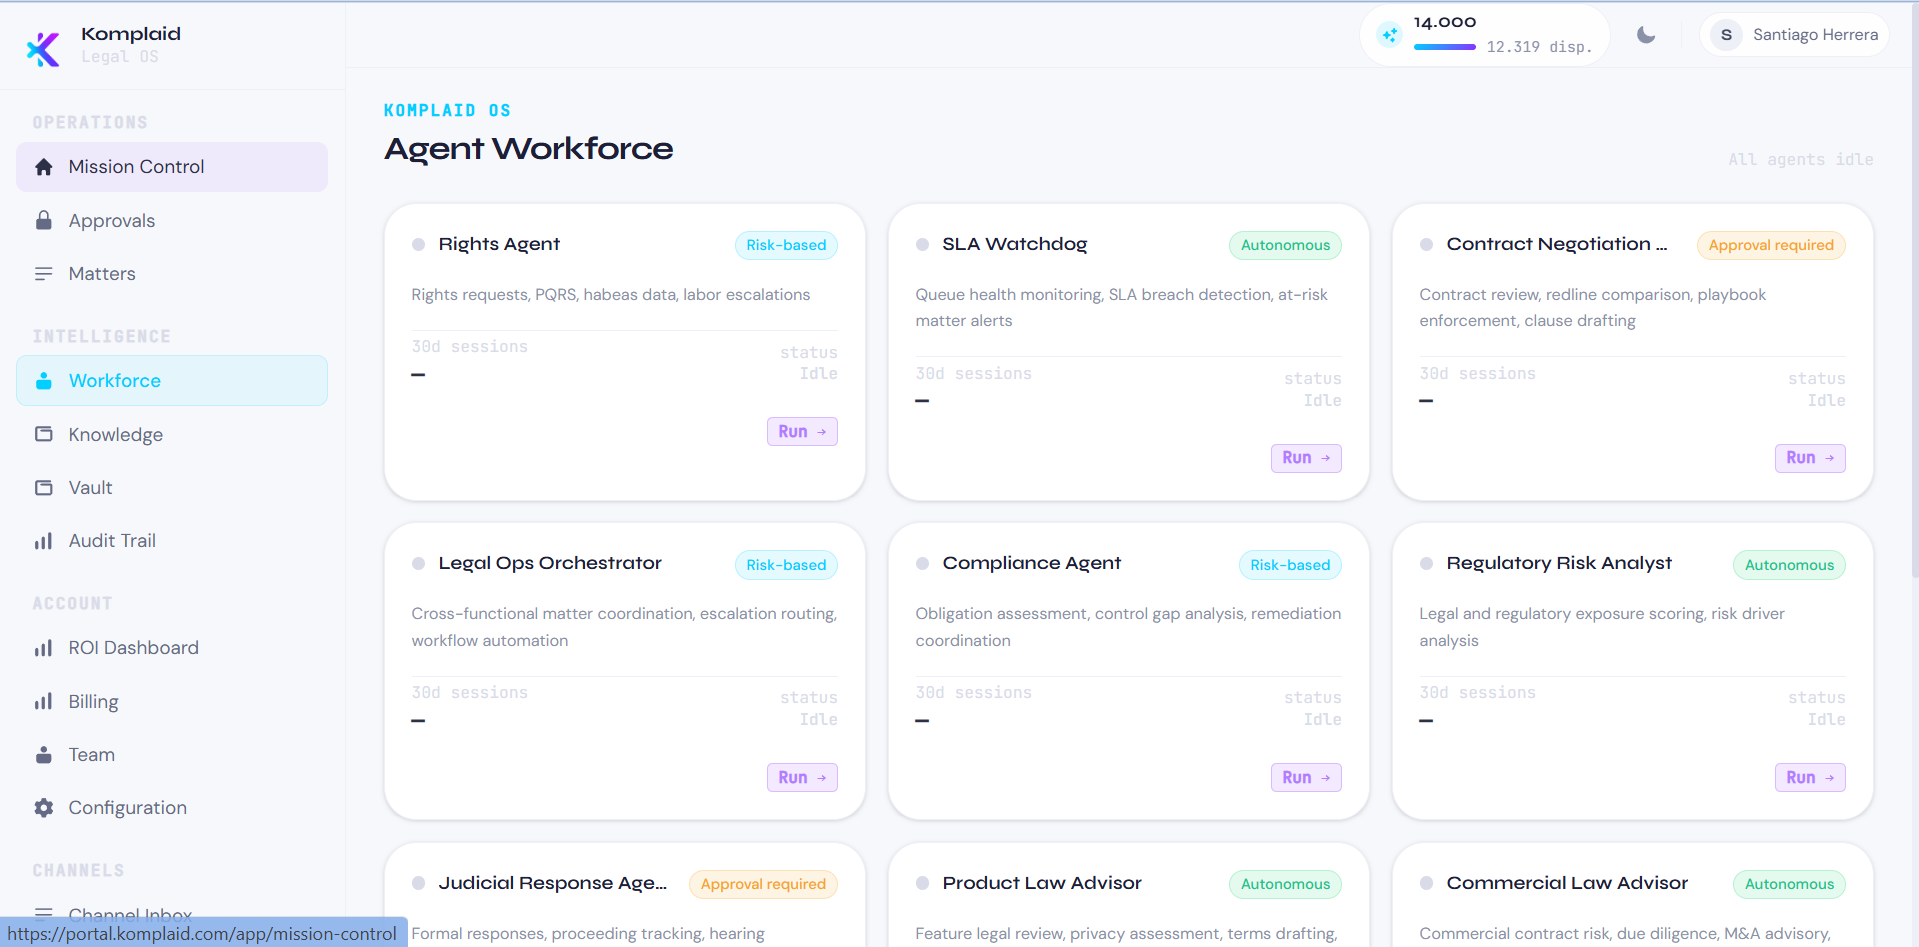Image resolution: width=1919 pixels, height=947 pixels.
Task: Run the Regulatory Risk Analyst
Action: pos(1810,778)
